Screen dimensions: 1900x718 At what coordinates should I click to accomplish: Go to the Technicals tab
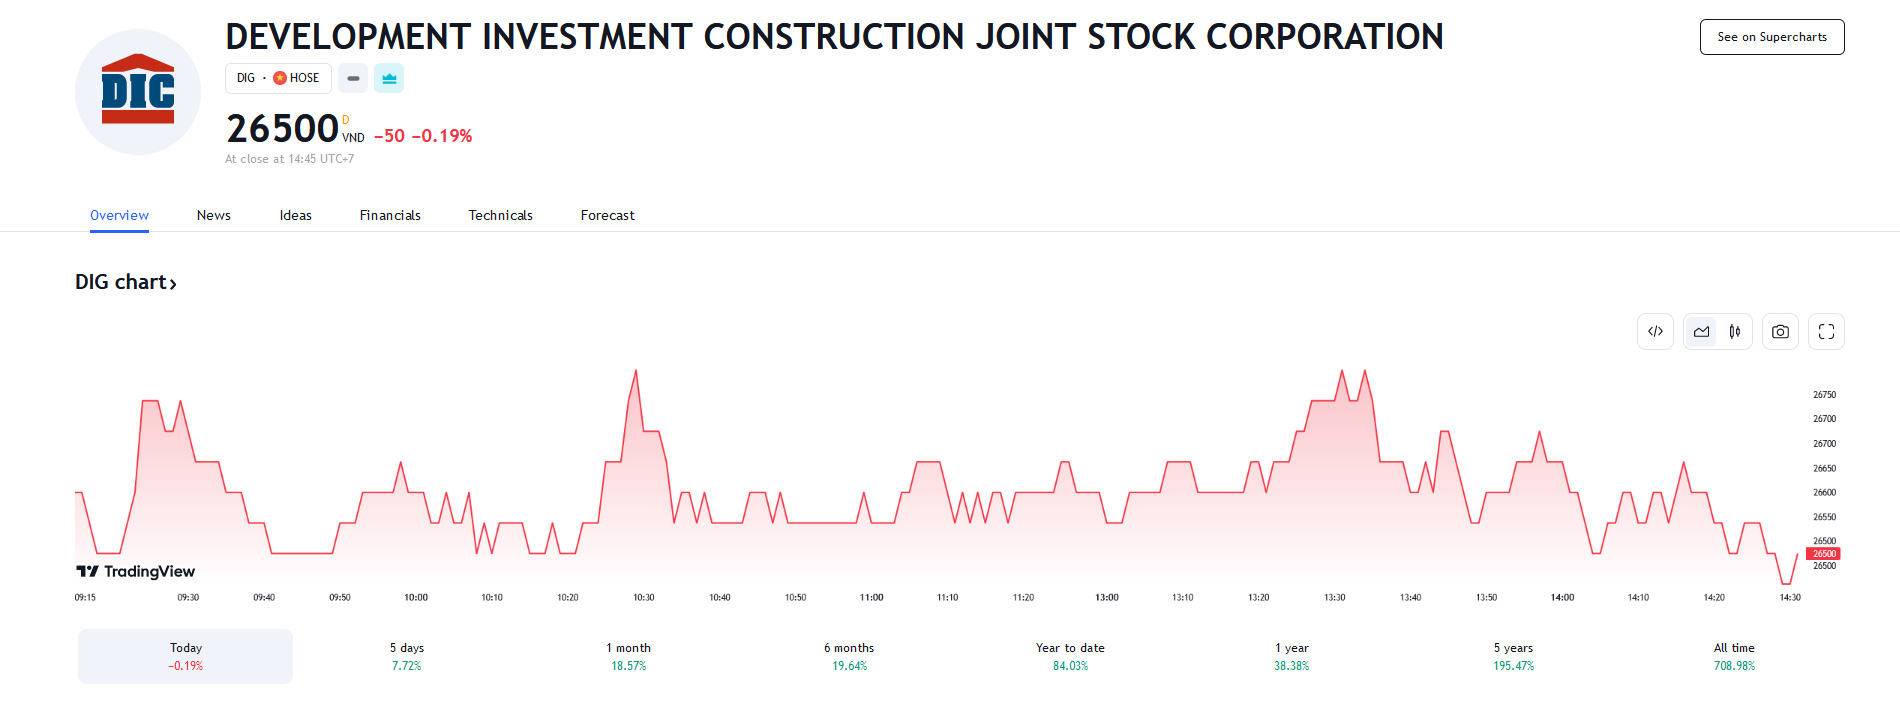(500, 215)
